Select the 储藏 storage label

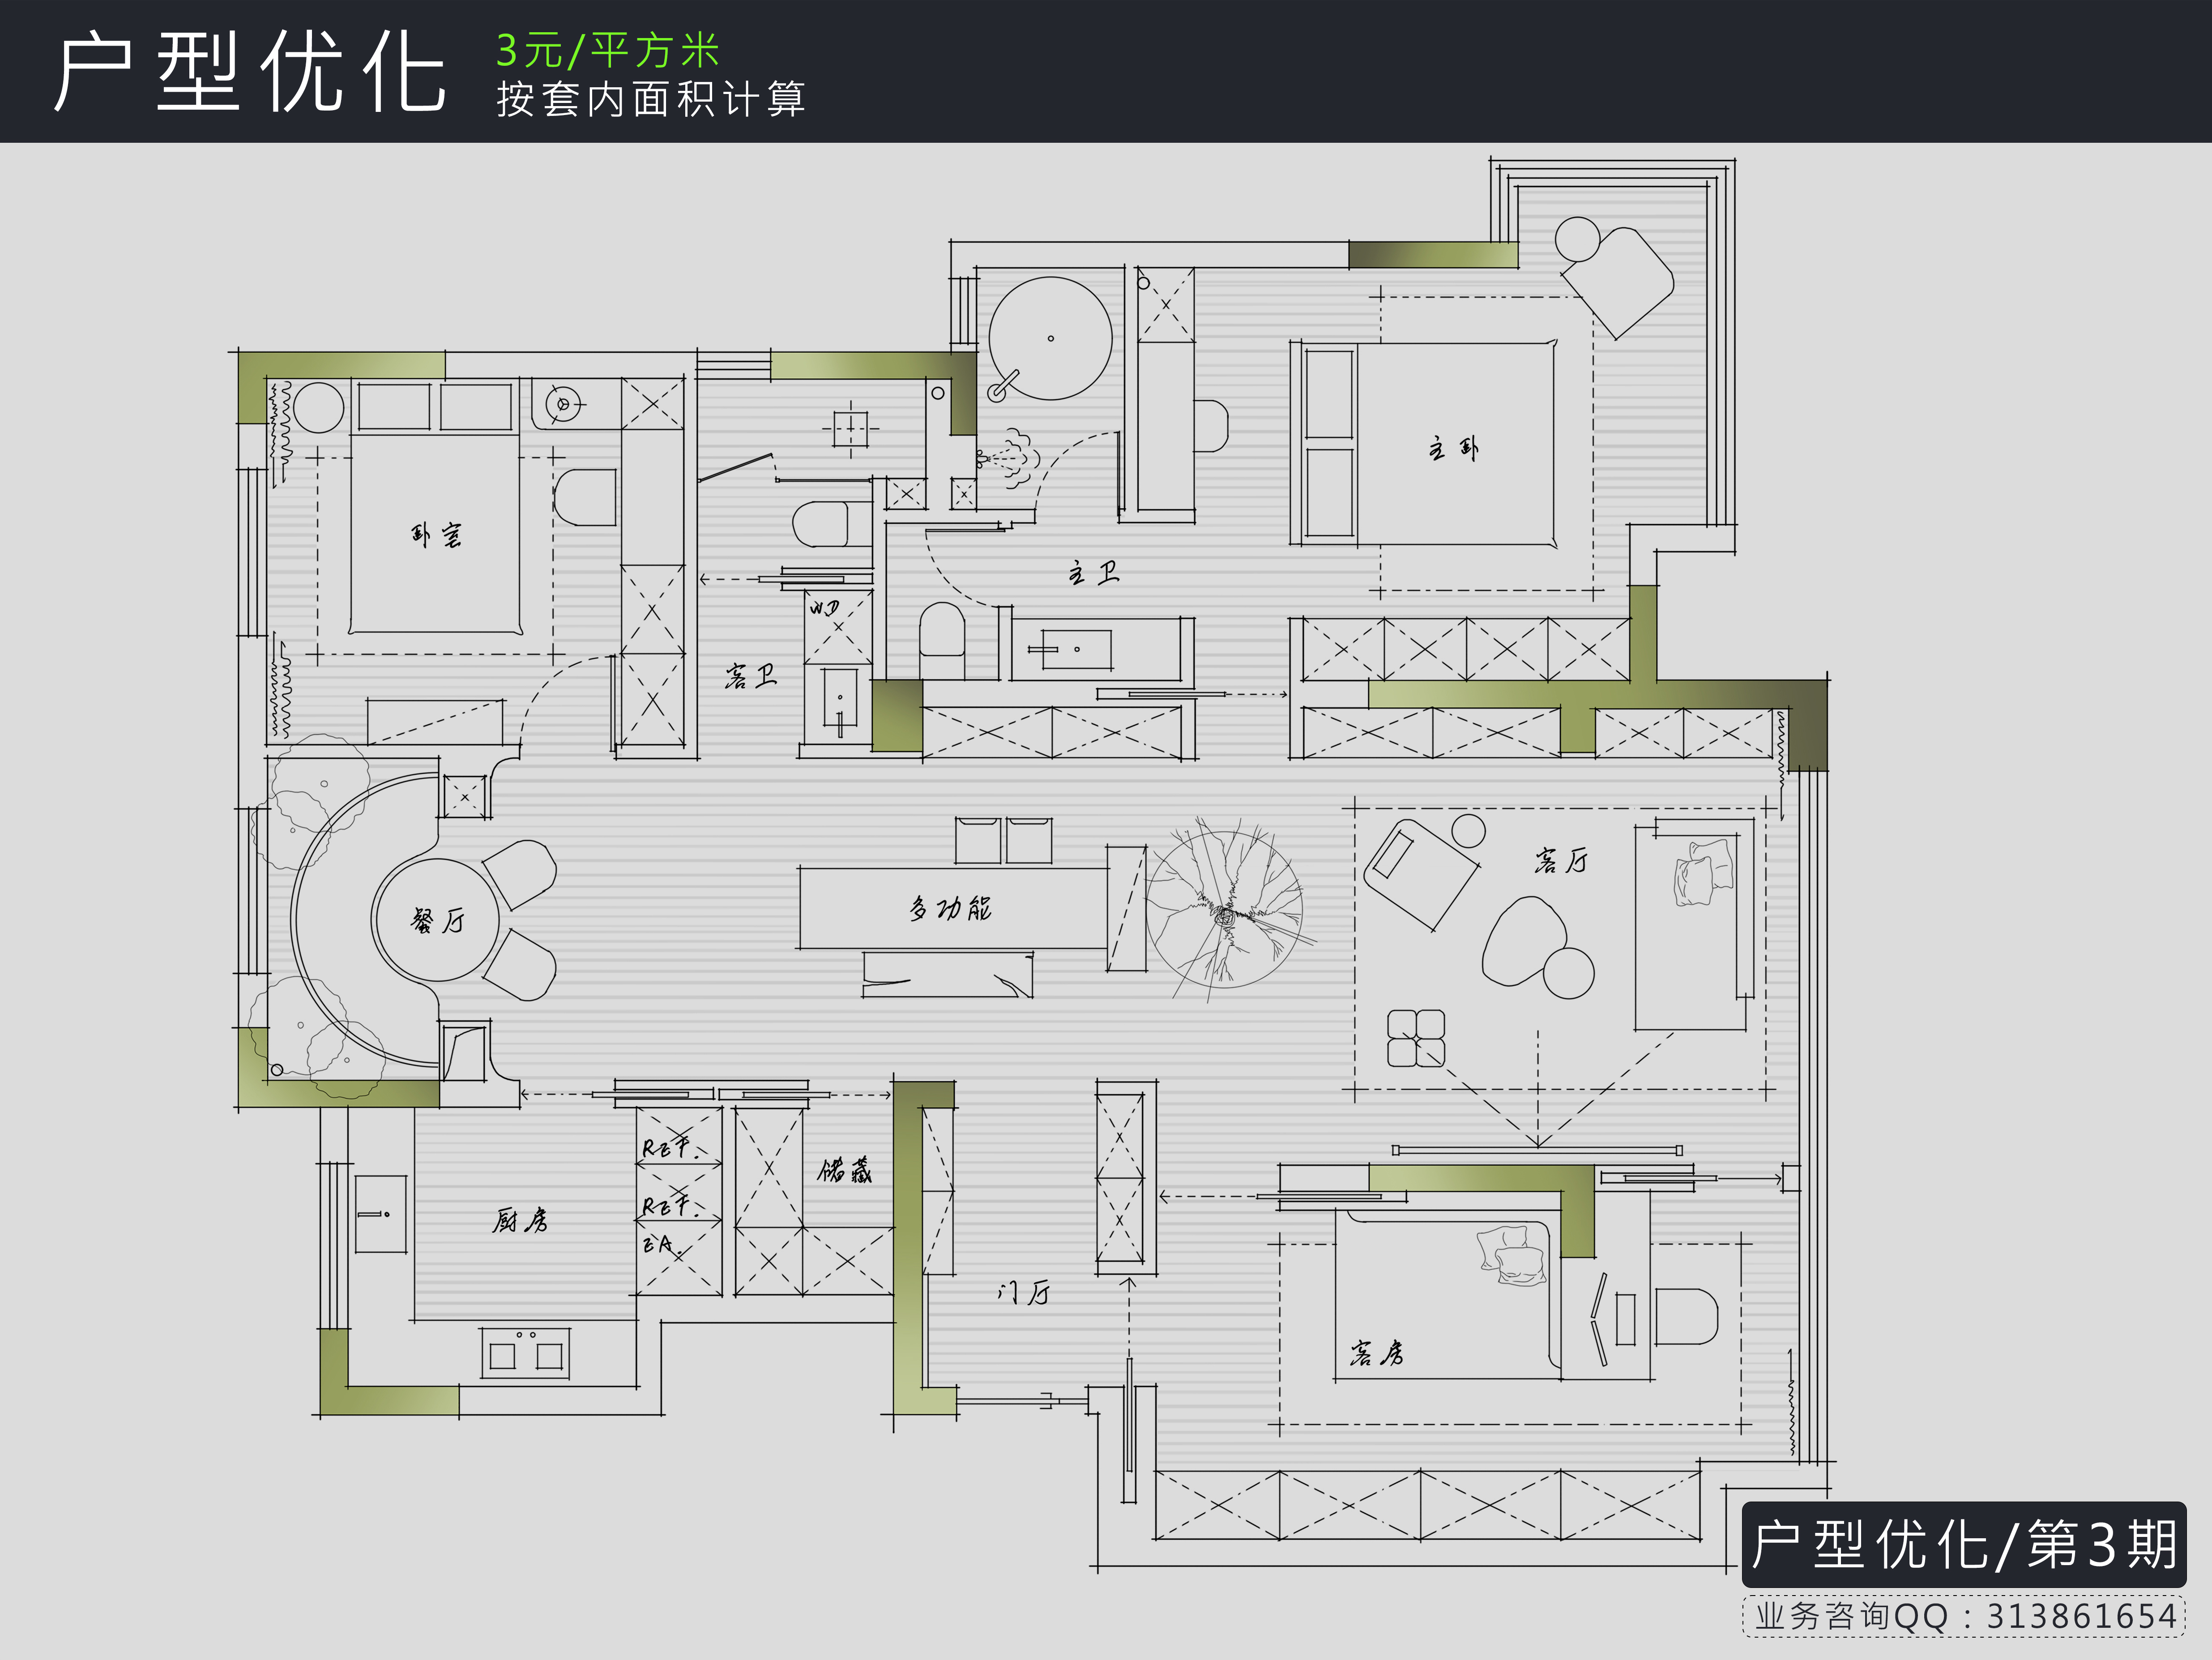pos(845,1170)
